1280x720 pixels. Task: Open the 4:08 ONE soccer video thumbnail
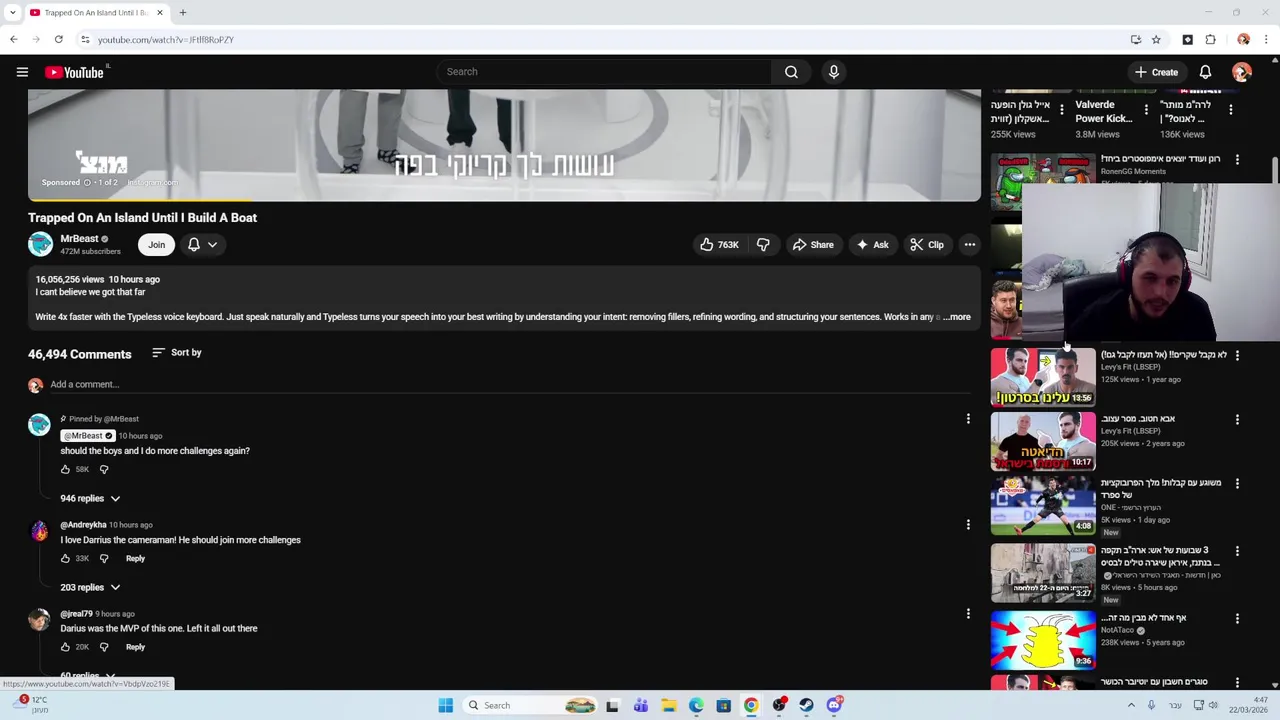pyautogui.click(x=1043, y=506)
